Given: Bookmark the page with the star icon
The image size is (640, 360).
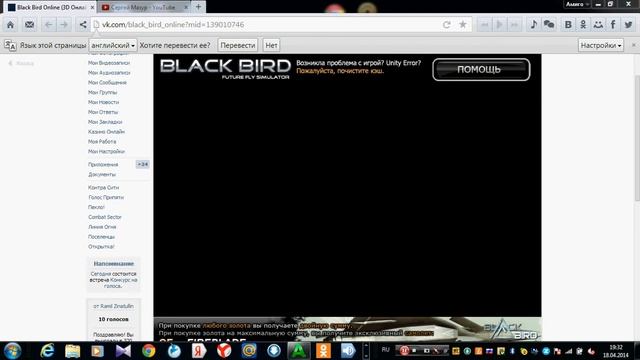Looking at the screenshot, I should pos(463,25).
